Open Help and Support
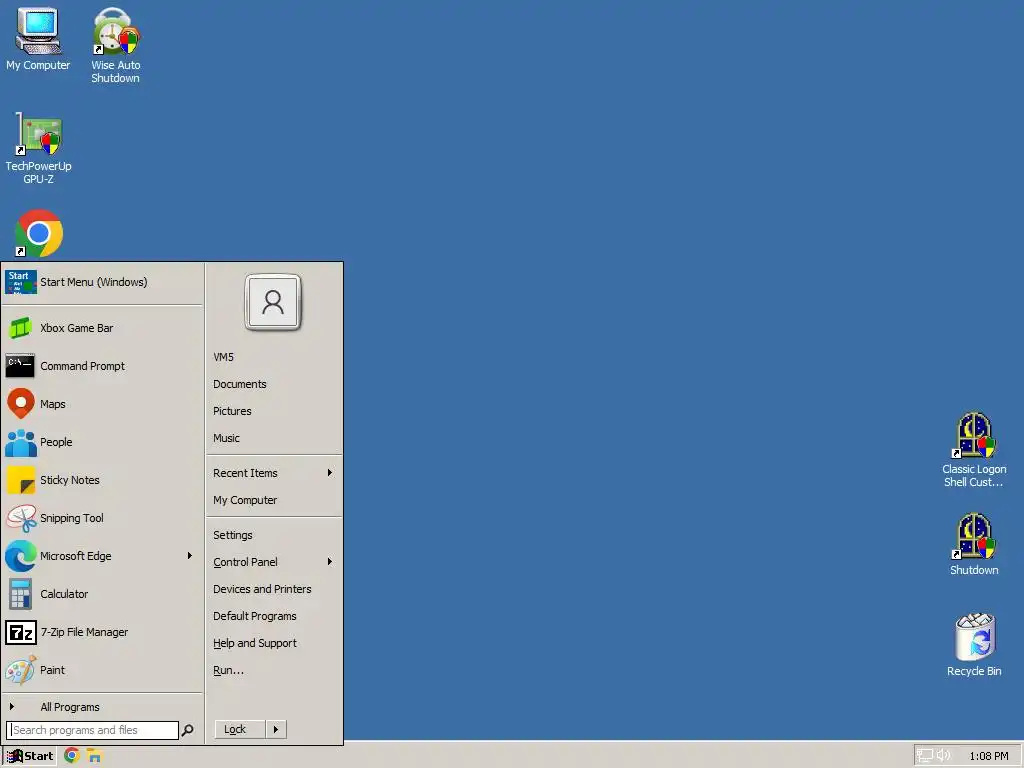This screenshot has width=1024, height=768. [274, 643]
